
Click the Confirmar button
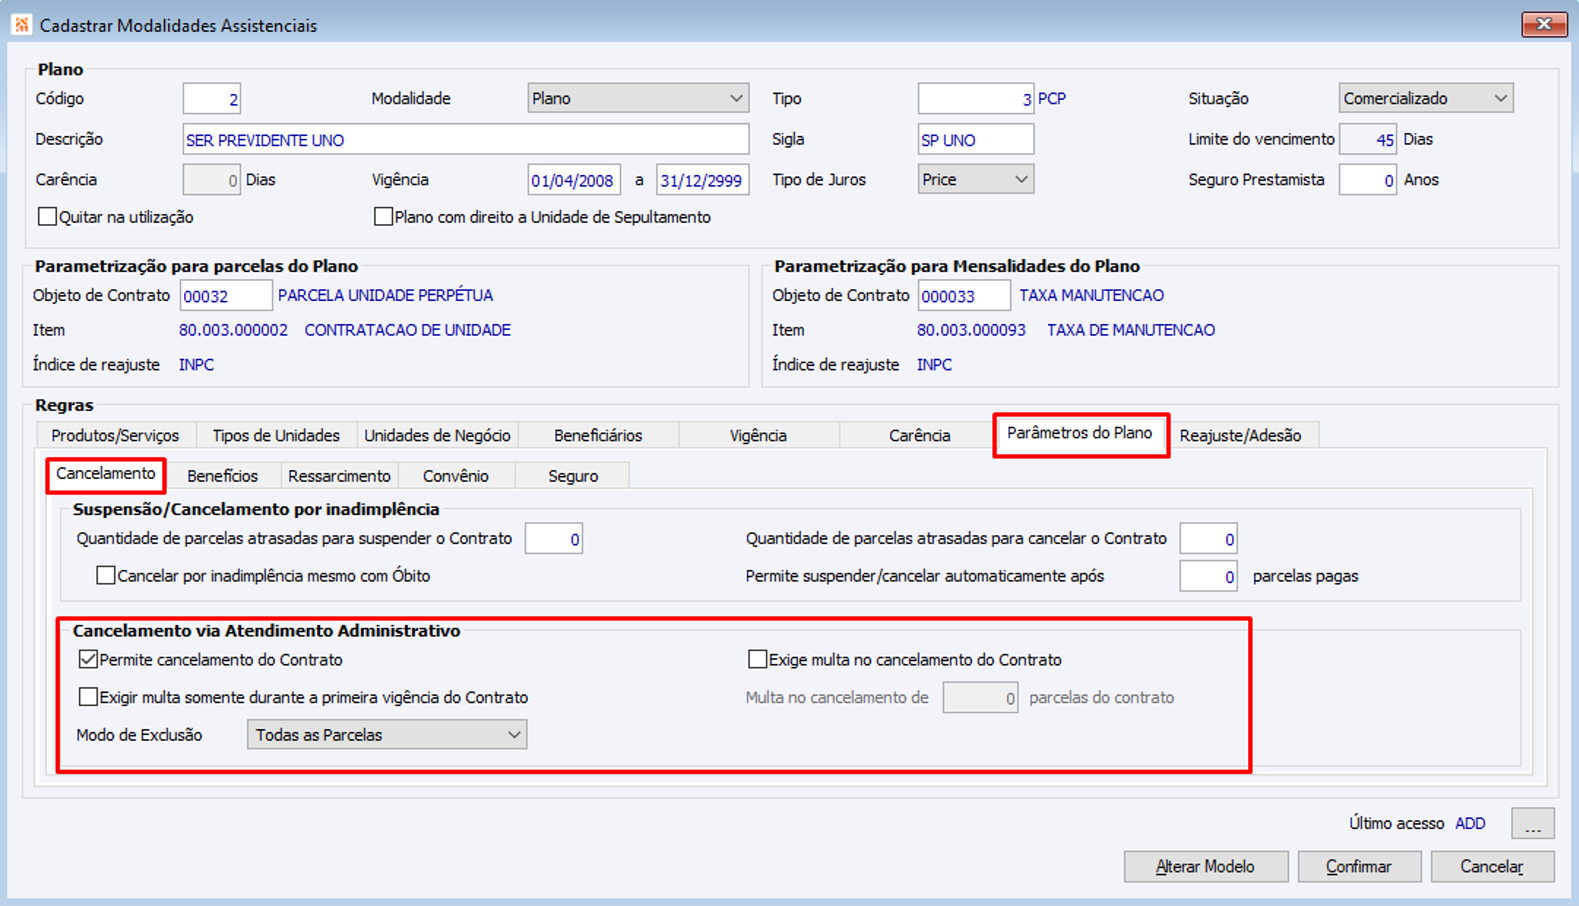(1358, 866)
